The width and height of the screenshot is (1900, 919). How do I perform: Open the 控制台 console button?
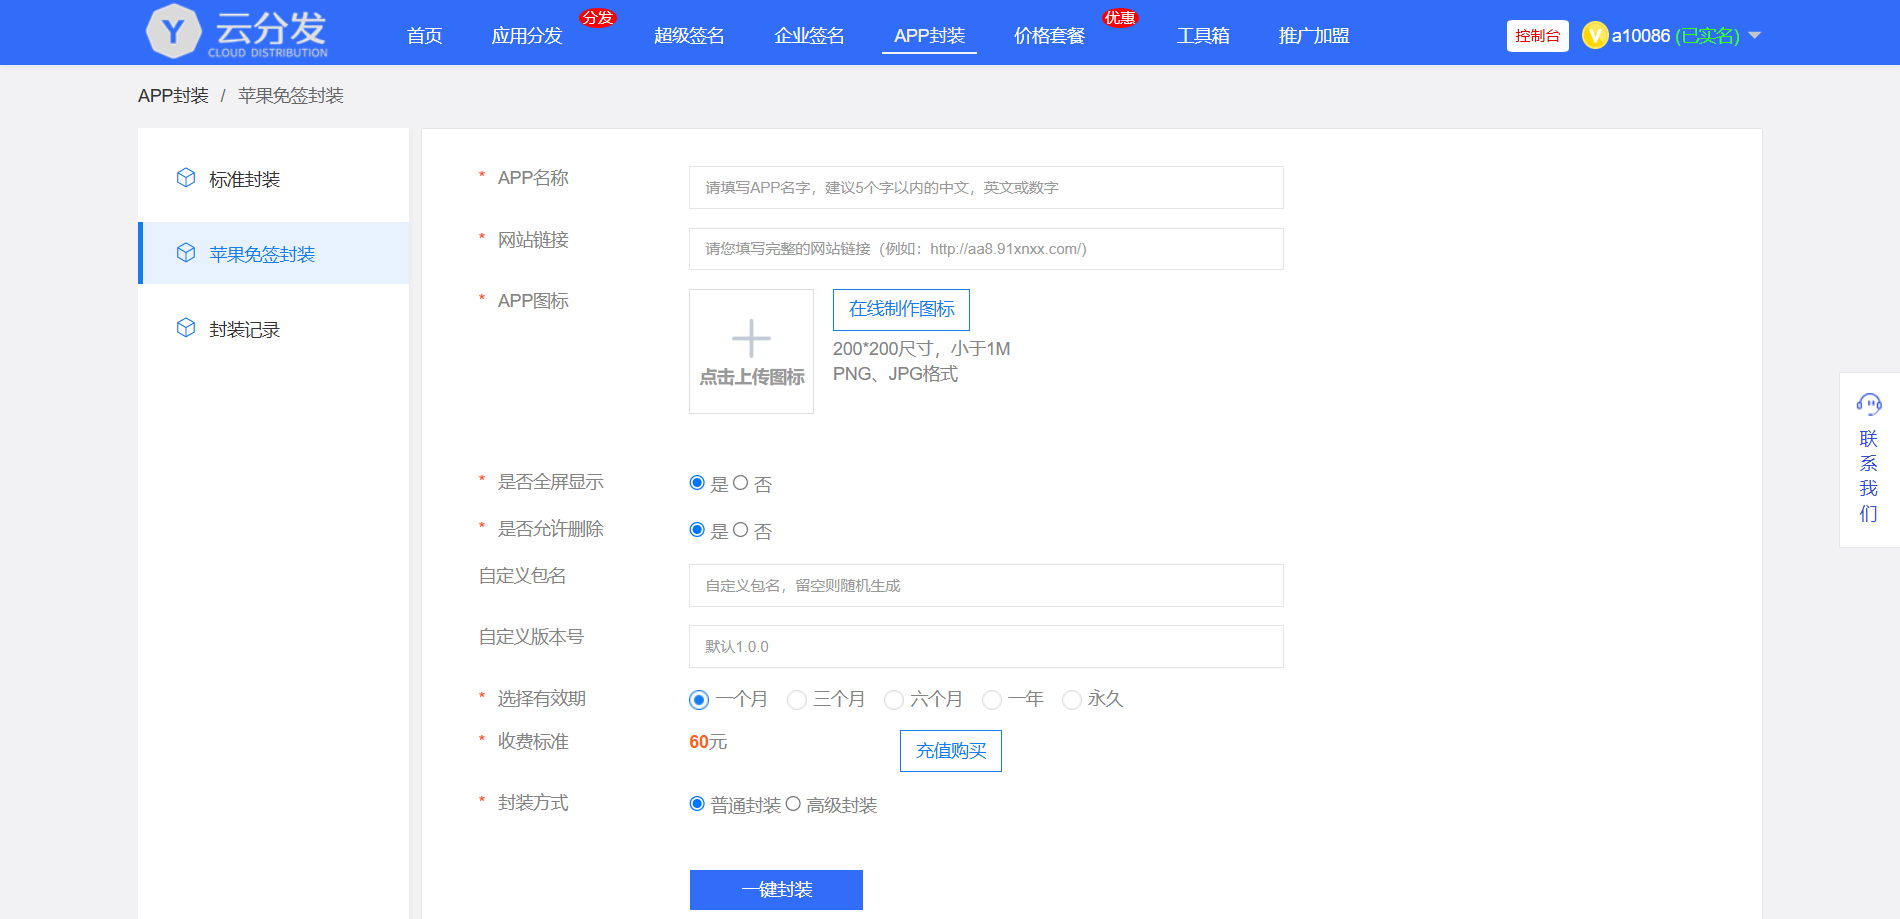(1537, 36)
